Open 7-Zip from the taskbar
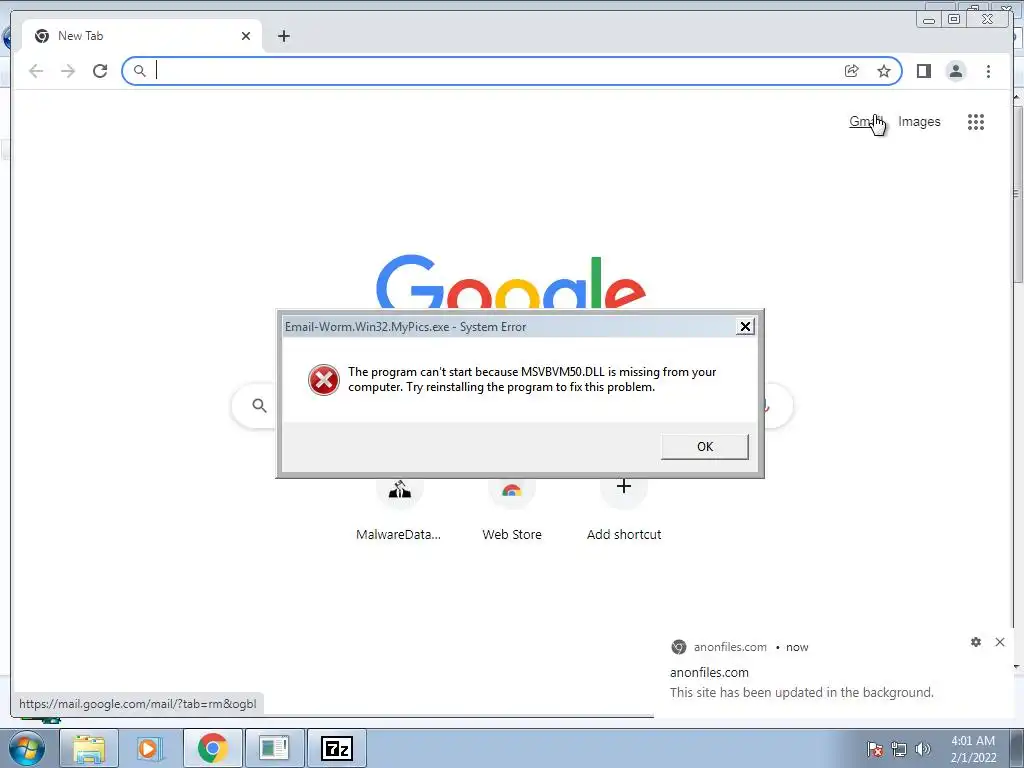Viewport: 1024px width, 768px height. click(336, 748)
